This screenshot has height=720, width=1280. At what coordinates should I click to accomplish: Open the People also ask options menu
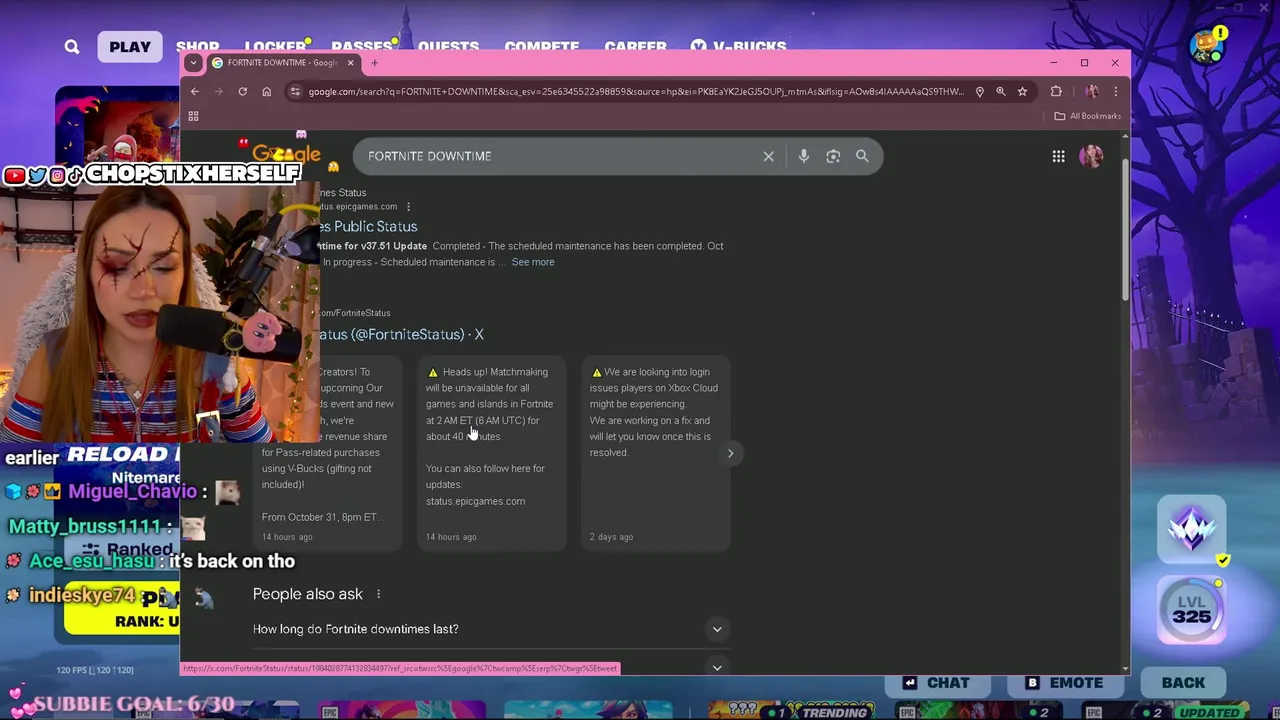(x=378, y=594)
